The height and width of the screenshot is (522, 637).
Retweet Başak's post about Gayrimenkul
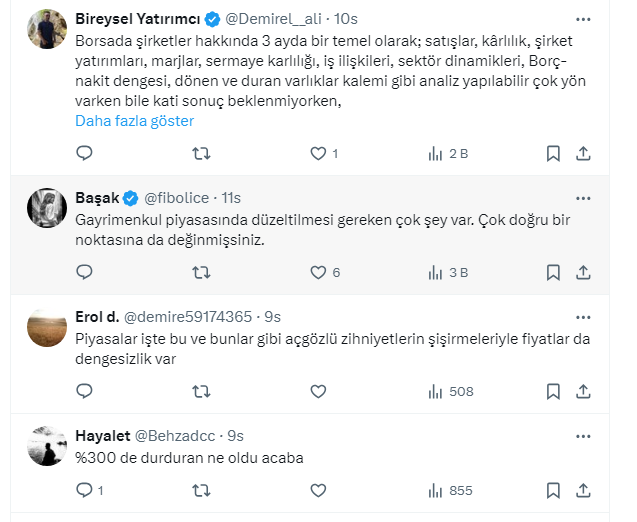201,272
